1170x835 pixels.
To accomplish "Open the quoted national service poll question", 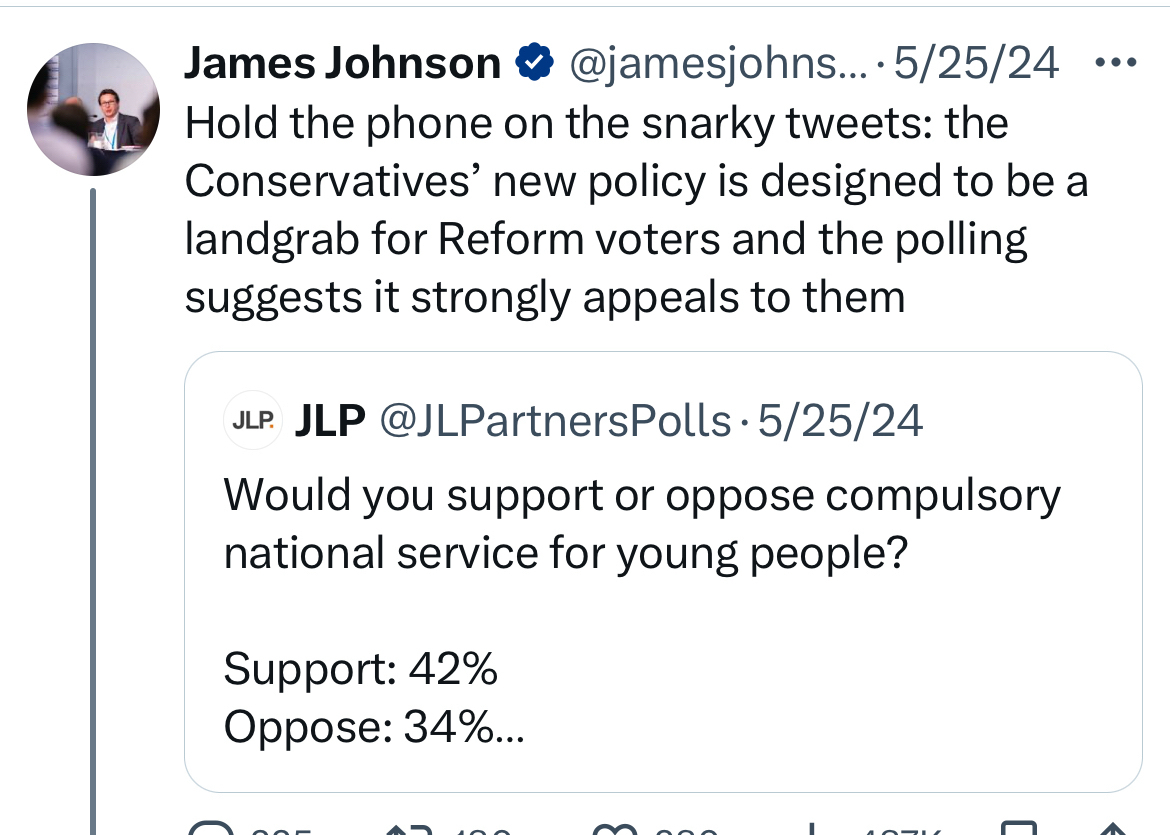I will [x=640, y=524].
